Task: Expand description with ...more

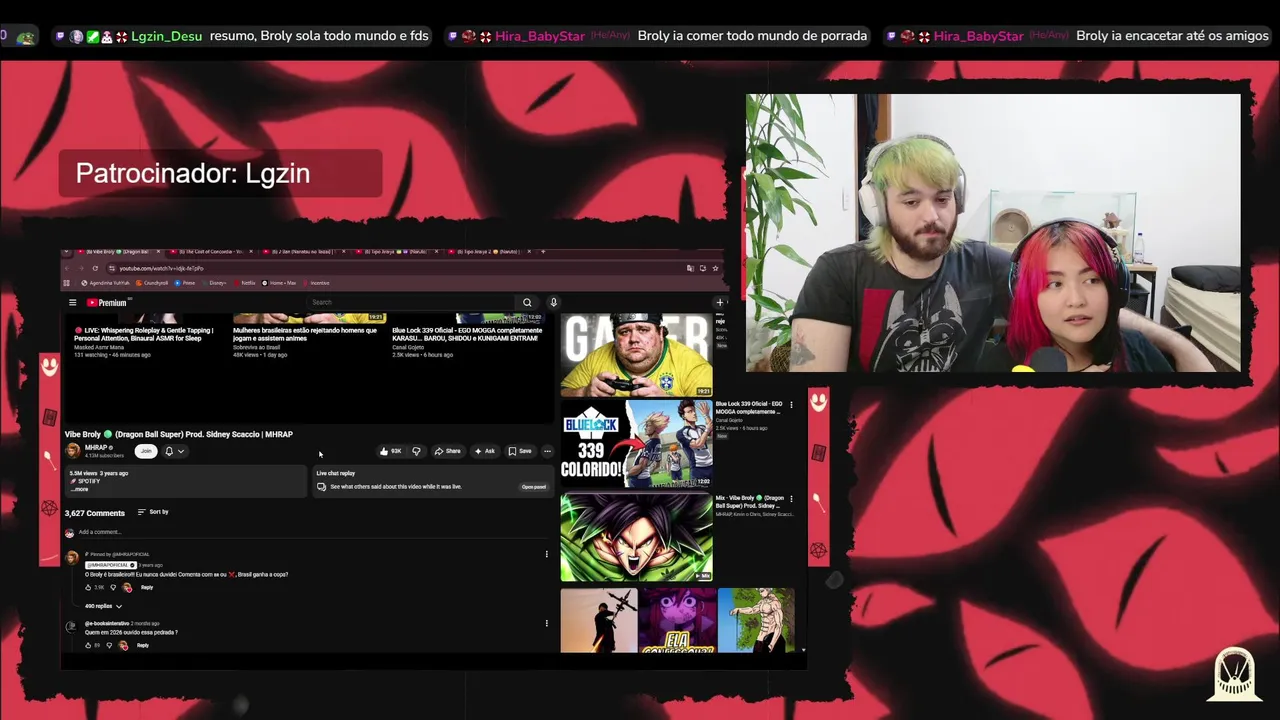Action: click(x=80, y=489)
